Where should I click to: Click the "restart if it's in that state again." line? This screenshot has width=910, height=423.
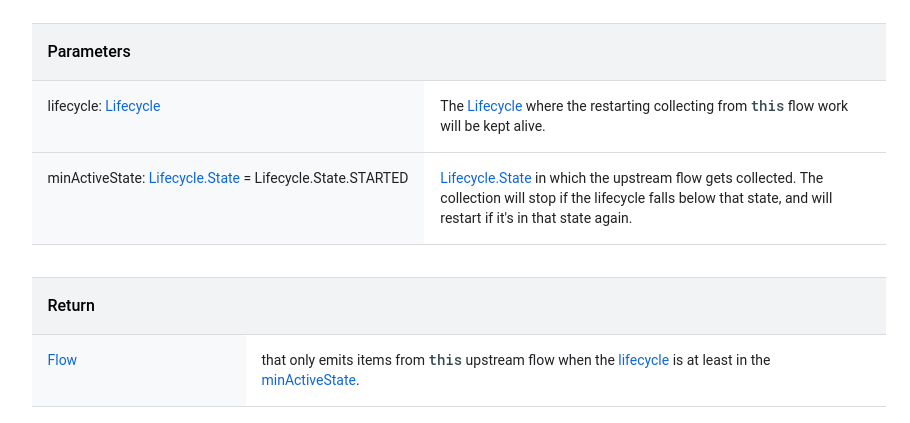536,218
